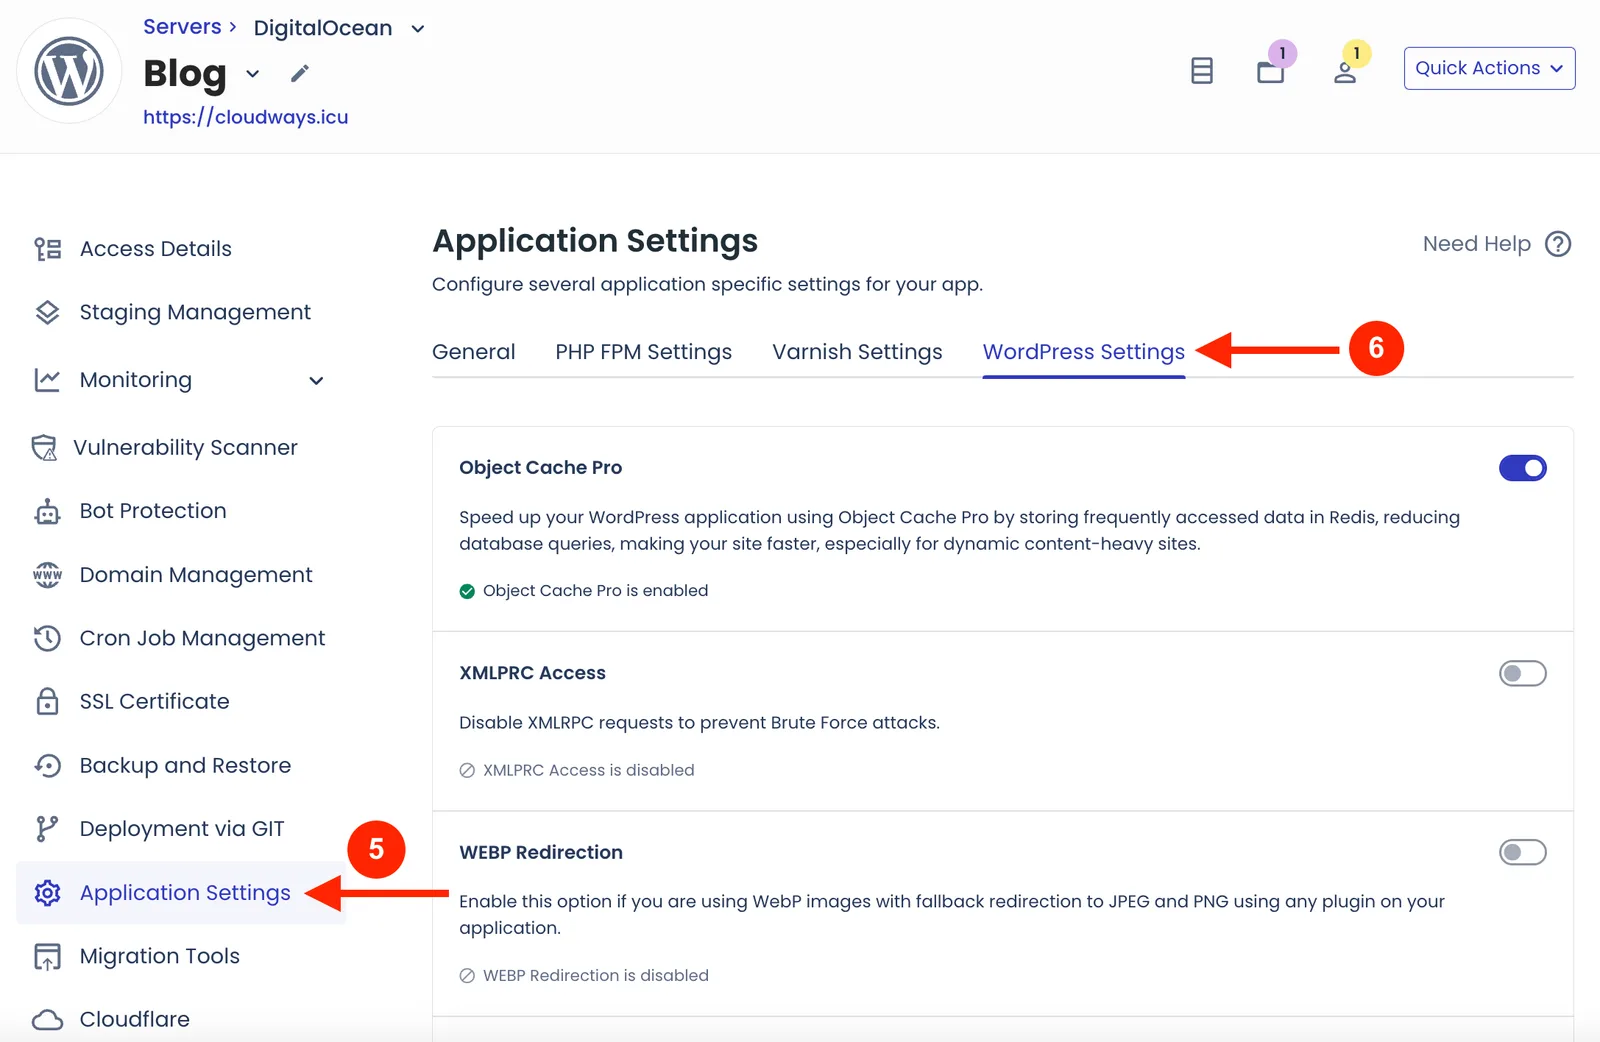Viewport: 1600px width, 1042px height.
Task: Go to Servers breadcrumb link
Action: pyautogui.click(x=182, y=27)
